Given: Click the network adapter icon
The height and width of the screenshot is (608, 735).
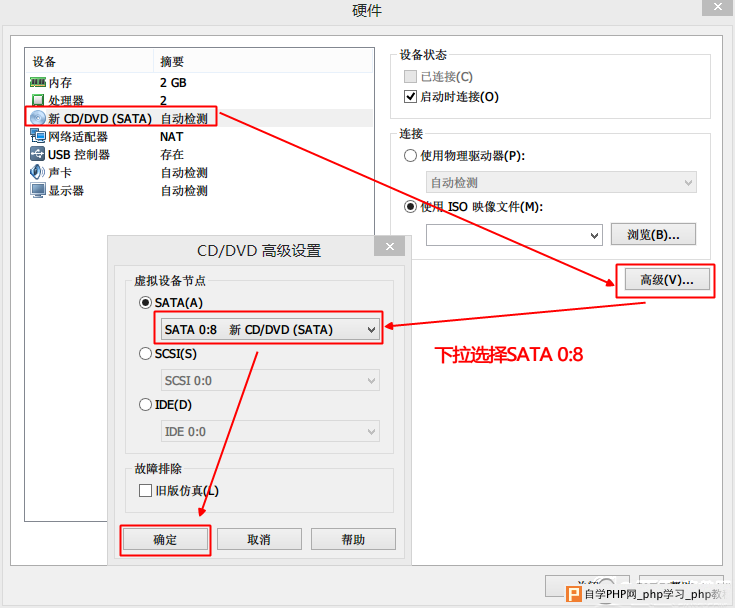Looking at the screenshot, I should pyautogui.click(x=38, y=136).
